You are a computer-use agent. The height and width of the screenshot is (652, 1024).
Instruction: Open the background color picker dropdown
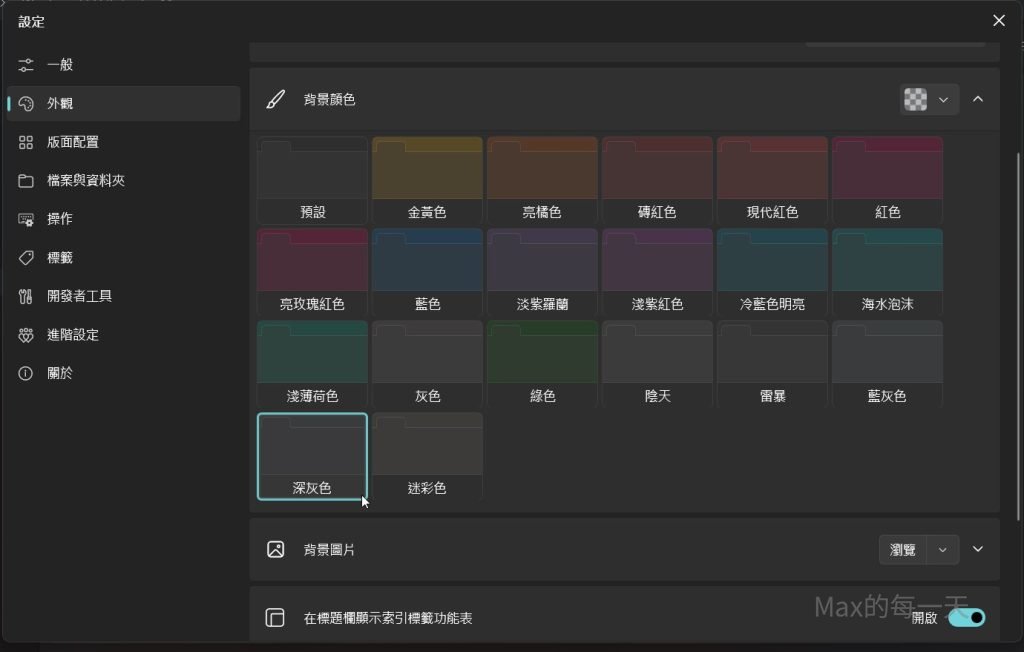(x=929, y=99)
